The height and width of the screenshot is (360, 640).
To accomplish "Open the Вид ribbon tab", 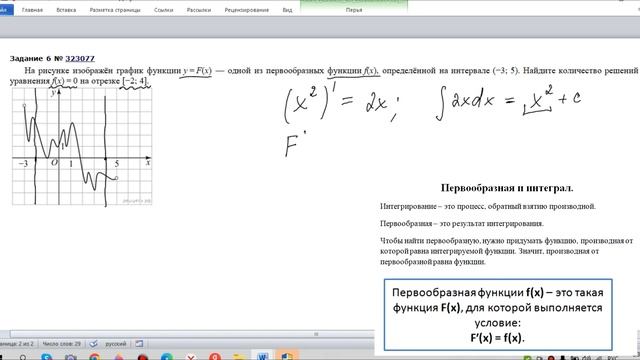I will click(287, 10).
